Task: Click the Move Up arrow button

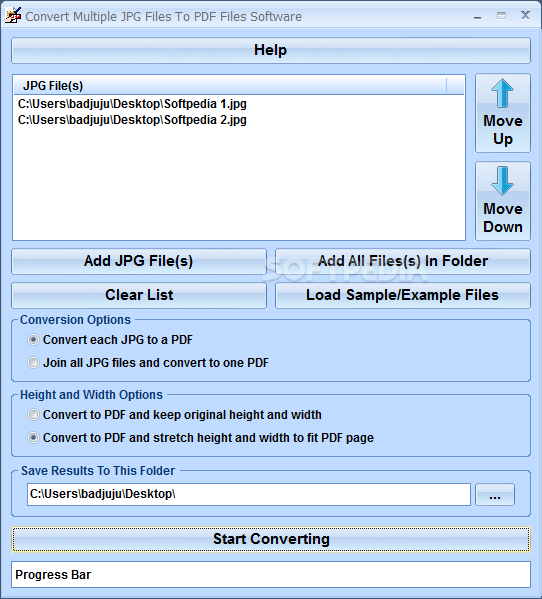Action: pos(503,113)
